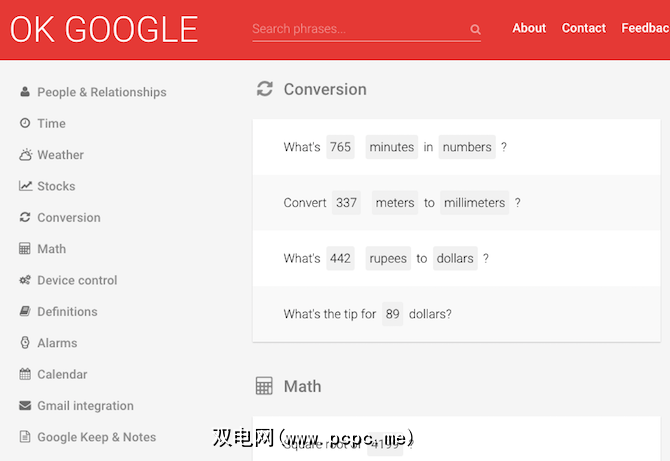Click the "What's the tip for" phrase text
Image resolution: width=670 pixels, height=461 pixels.
pyautogui.click(x=330, y=314)
